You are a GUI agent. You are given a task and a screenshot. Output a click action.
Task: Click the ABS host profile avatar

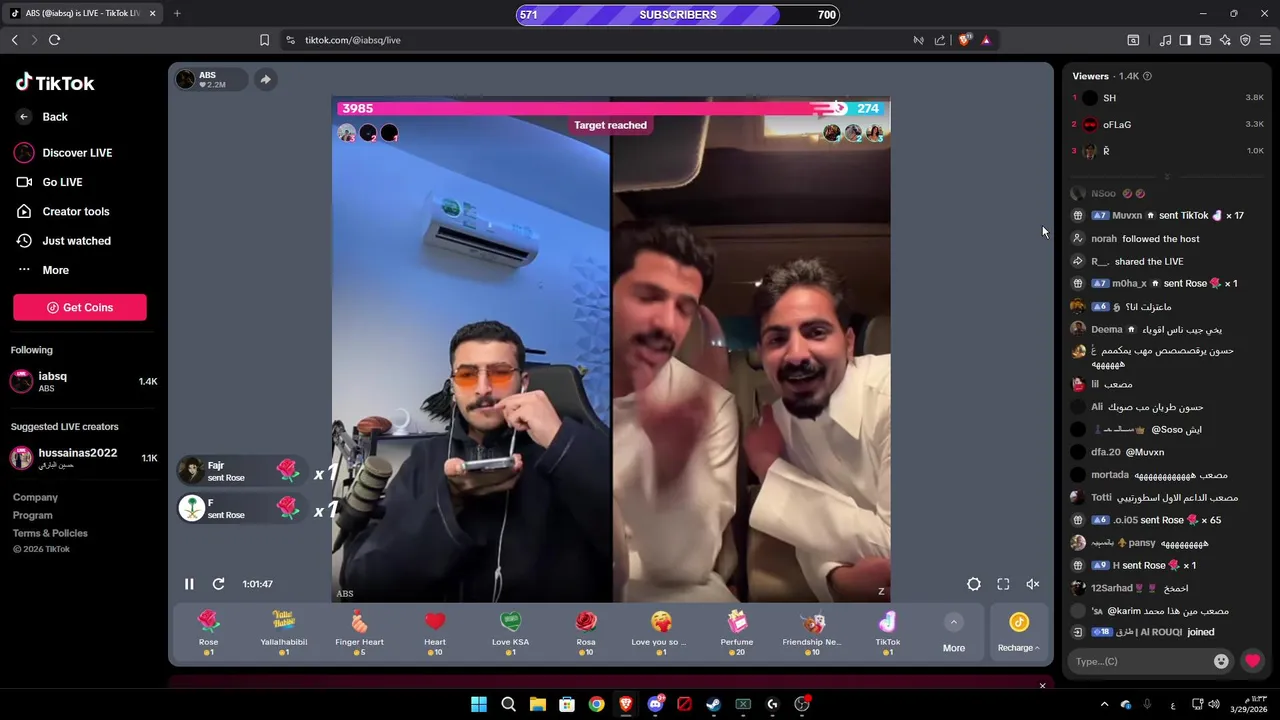(186, 79)
